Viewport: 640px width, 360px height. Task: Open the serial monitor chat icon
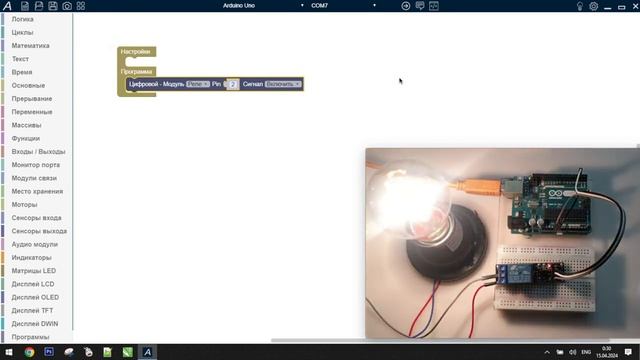(x=420, y=6)
